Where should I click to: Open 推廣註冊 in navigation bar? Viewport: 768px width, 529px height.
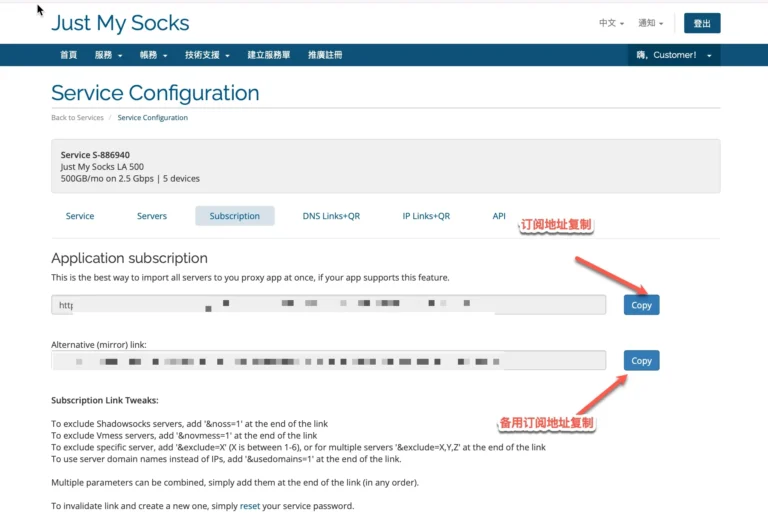click(x=325, y=55)
